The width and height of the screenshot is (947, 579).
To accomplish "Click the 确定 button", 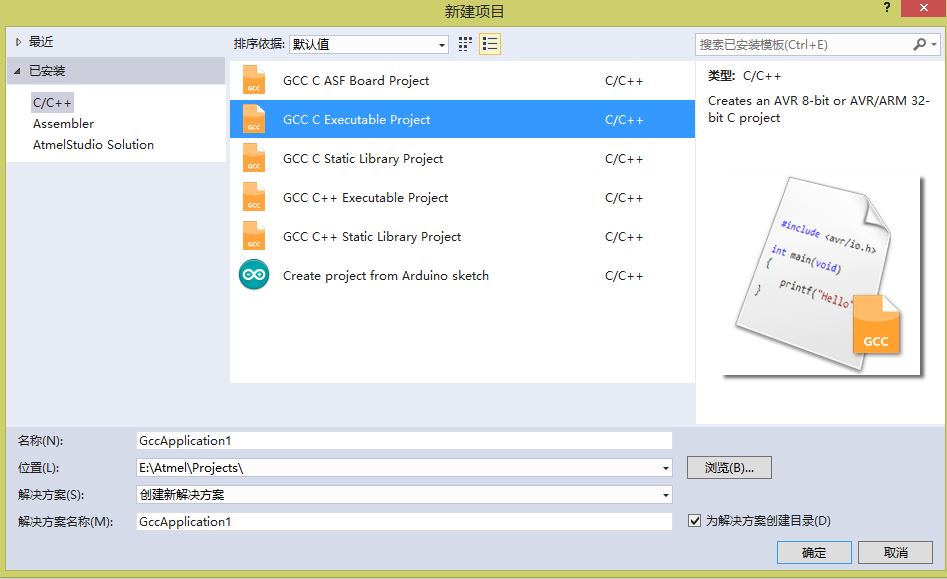I will pos(814,552).
